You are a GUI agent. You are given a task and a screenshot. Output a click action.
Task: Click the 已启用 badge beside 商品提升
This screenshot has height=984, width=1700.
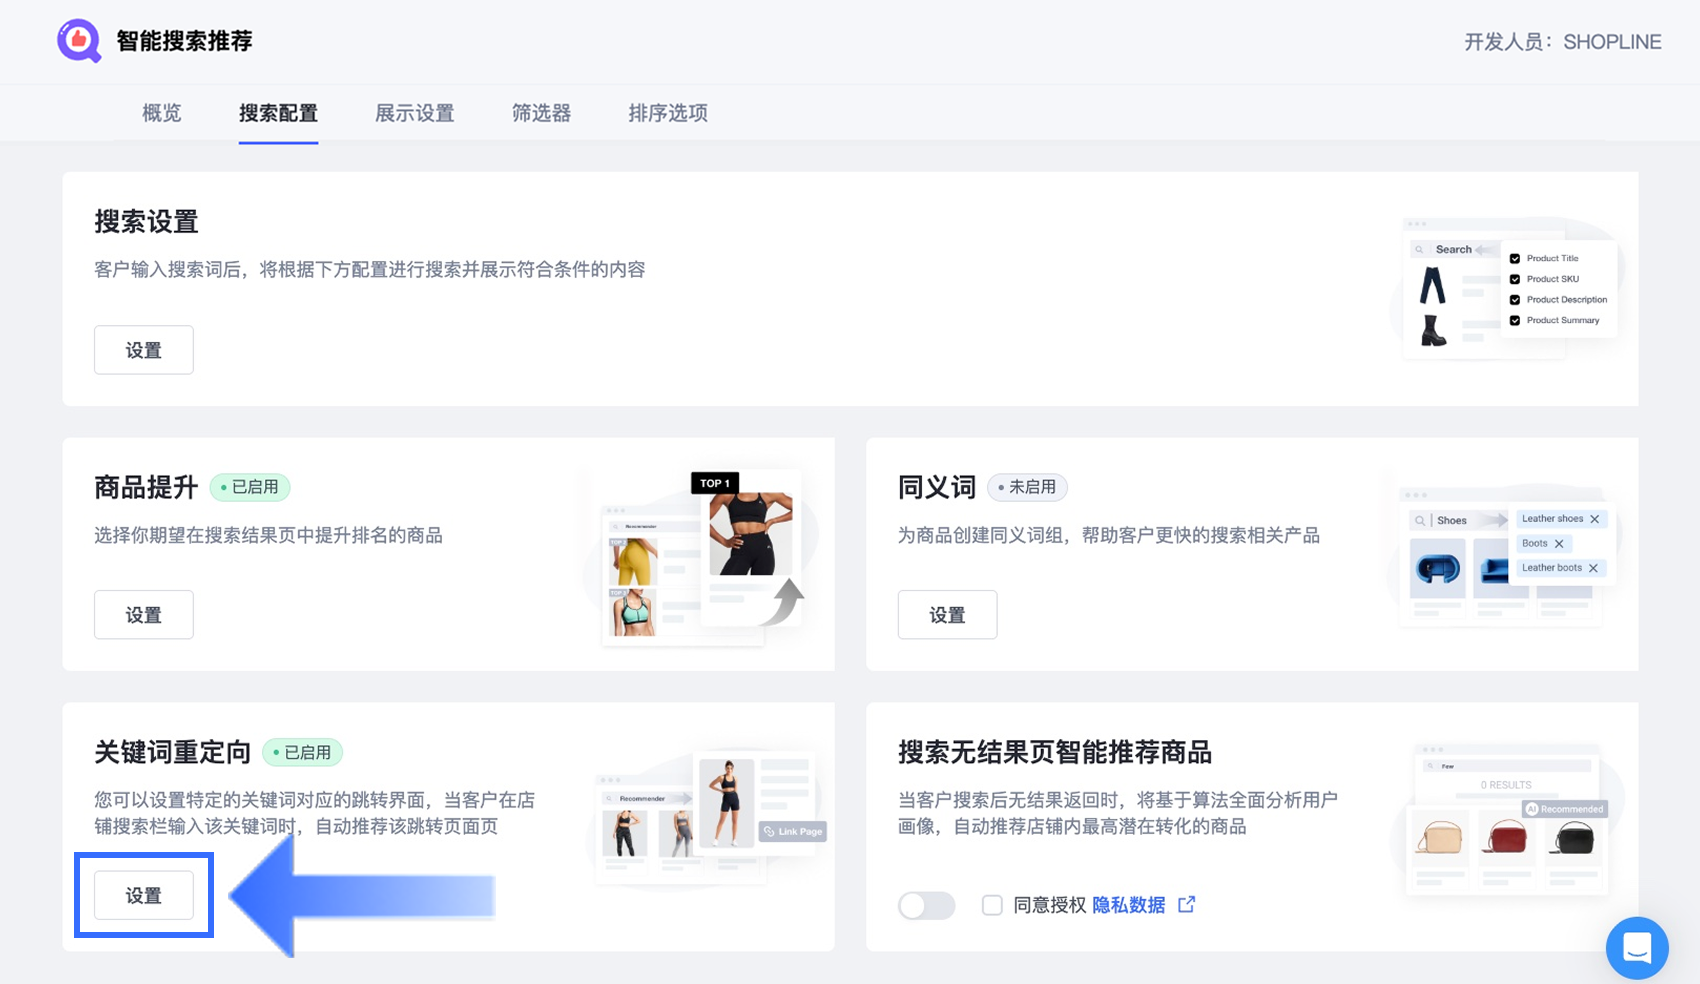(x=250, y=487)
